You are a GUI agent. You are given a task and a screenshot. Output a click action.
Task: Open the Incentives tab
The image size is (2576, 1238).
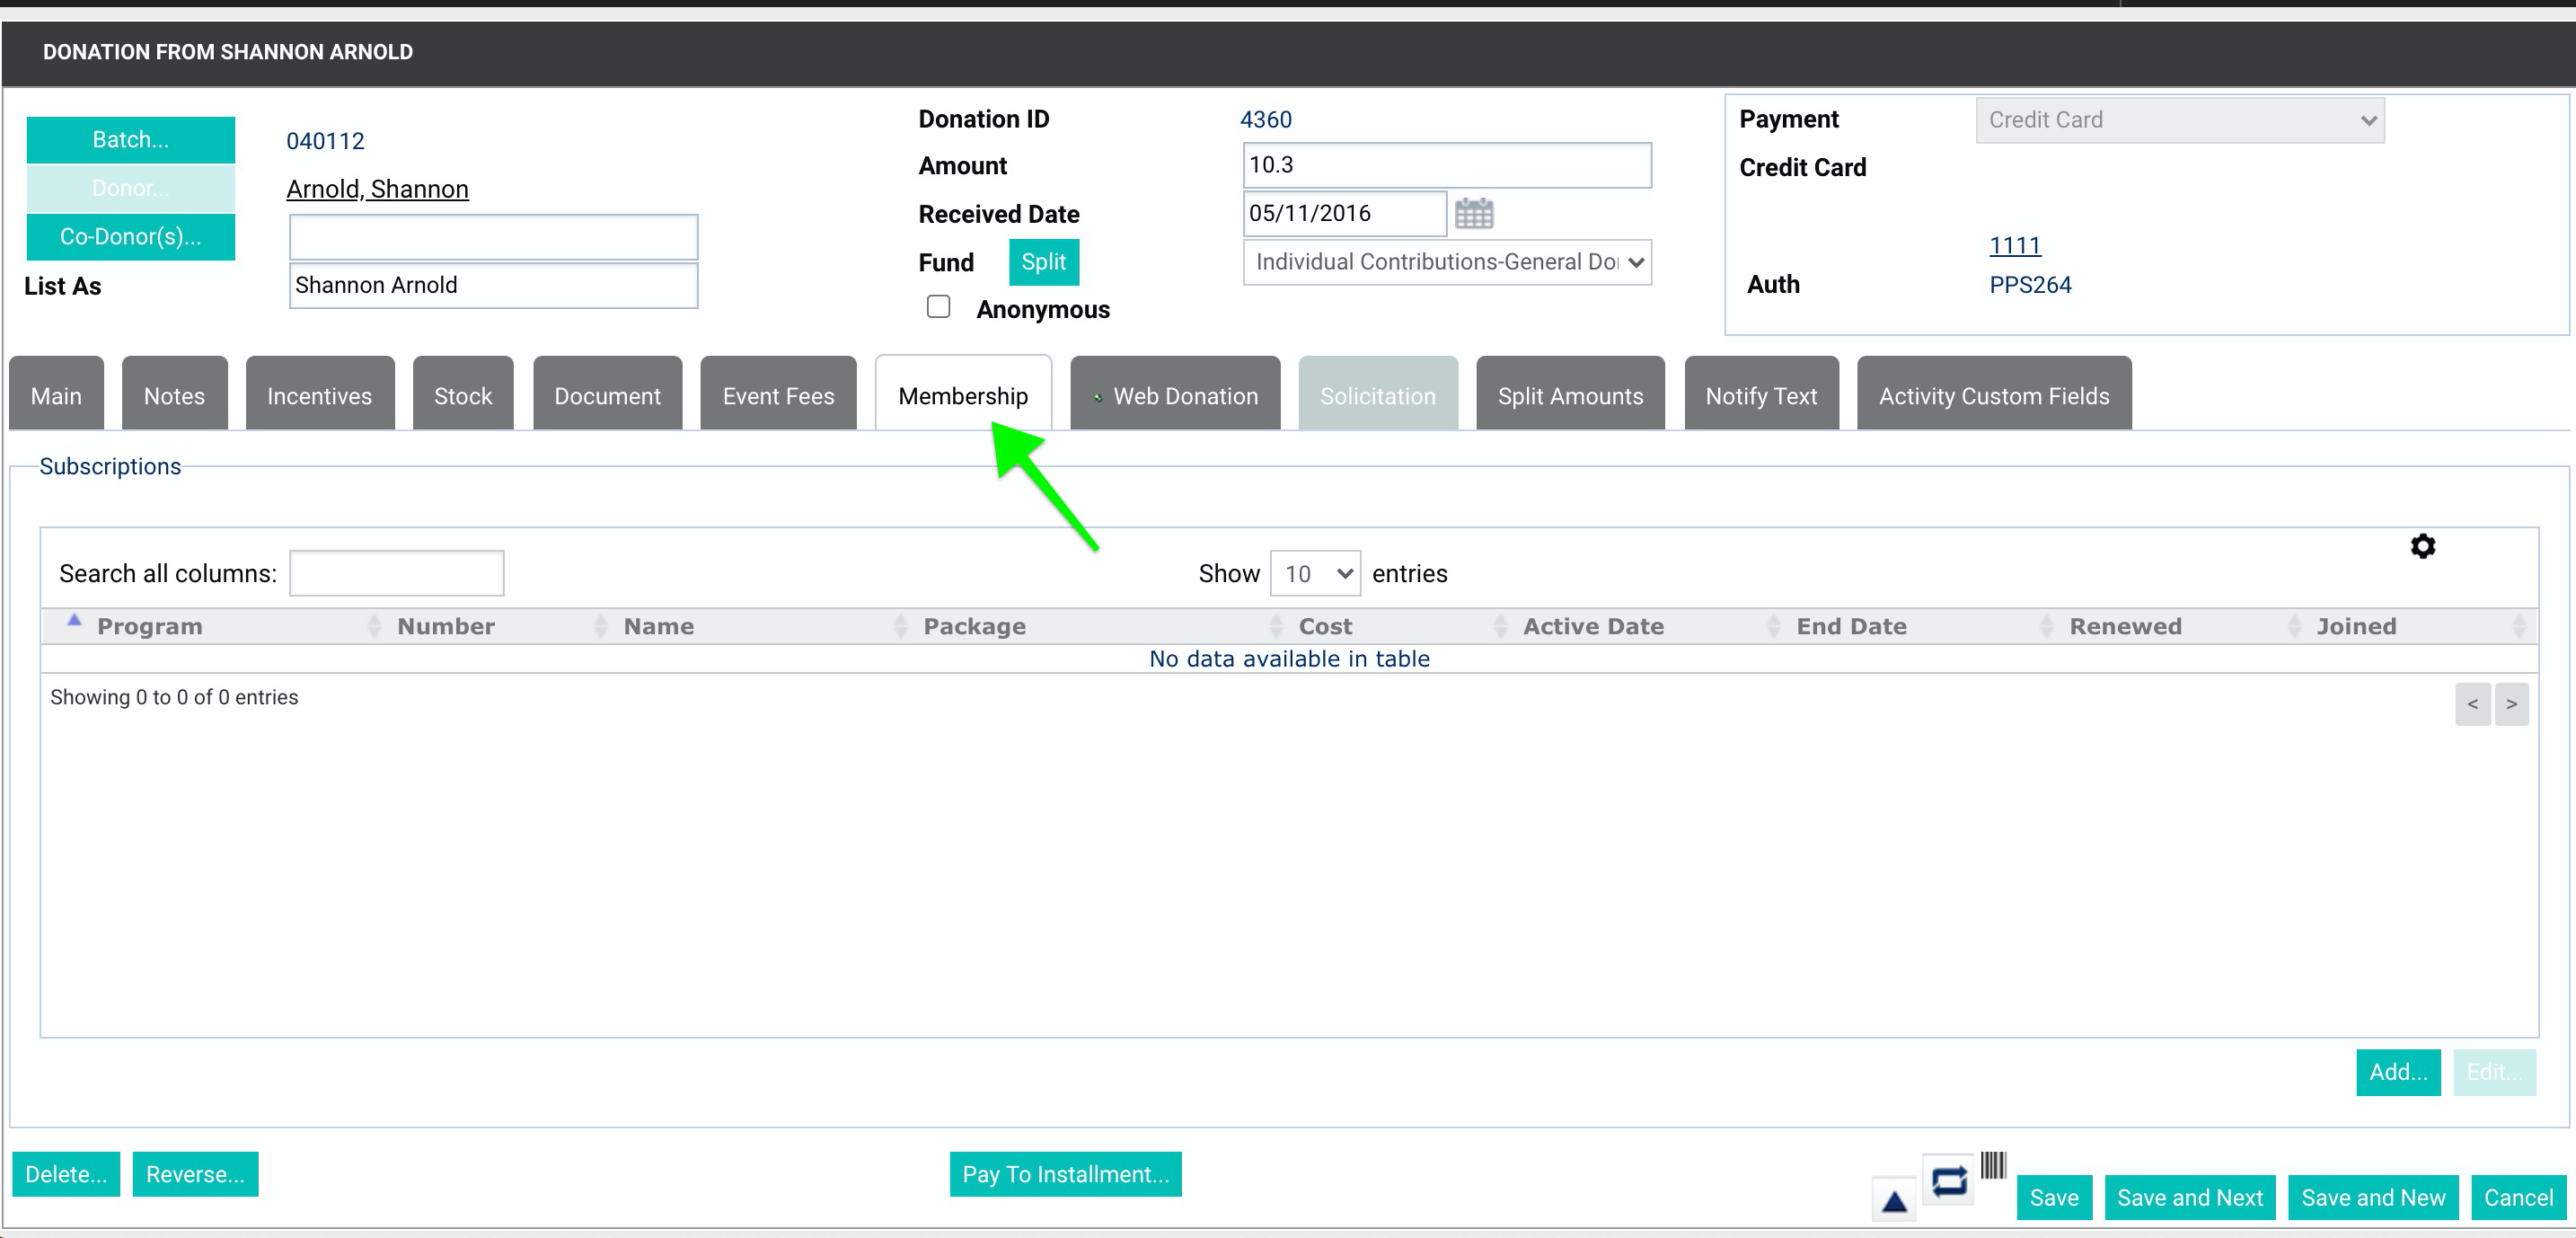click(319, 396)
